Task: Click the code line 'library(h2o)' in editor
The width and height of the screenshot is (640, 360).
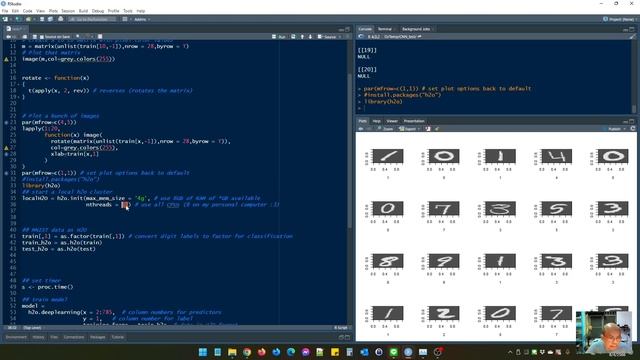Action: click(41, 186)
